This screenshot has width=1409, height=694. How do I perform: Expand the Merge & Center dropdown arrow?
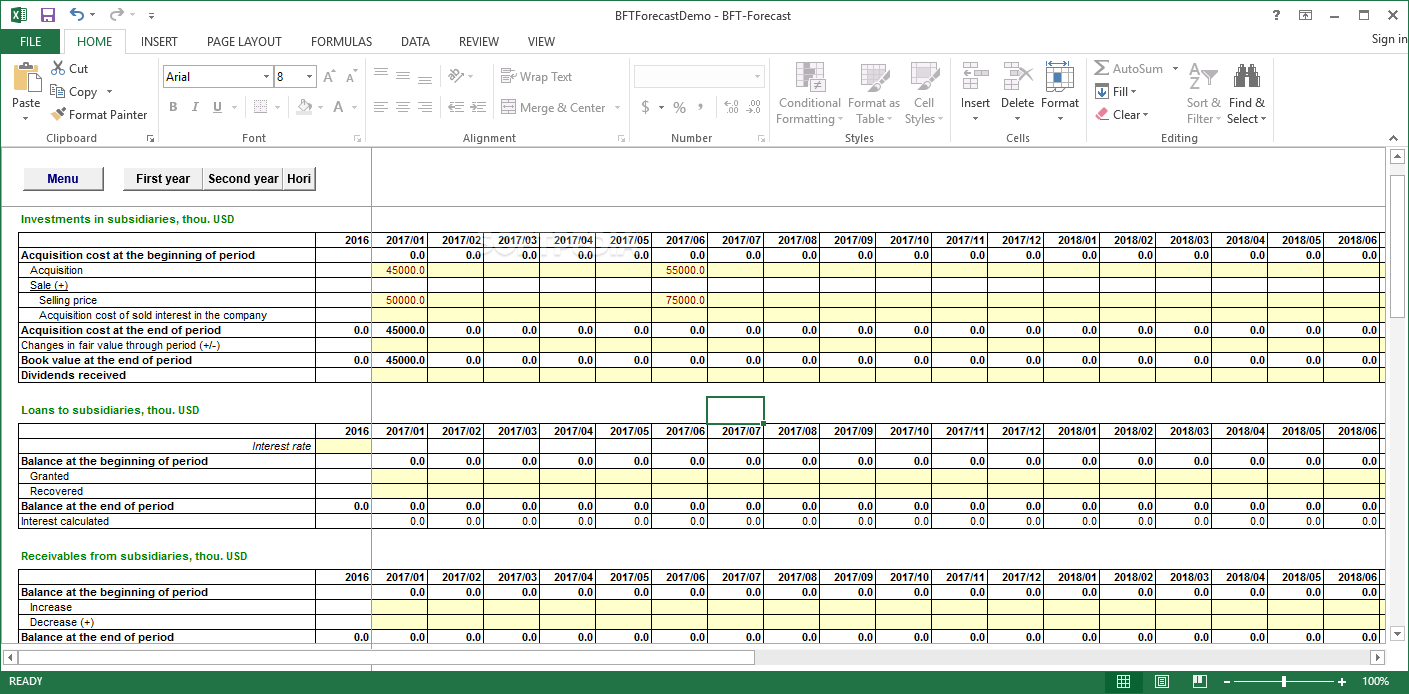click(617, 107)
